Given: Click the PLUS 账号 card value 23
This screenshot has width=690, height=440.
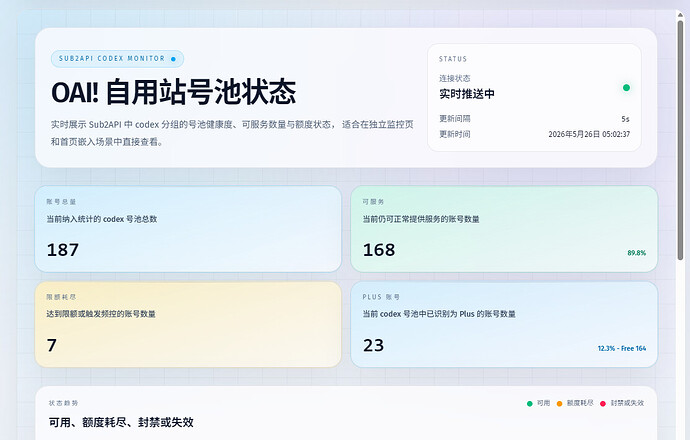Looking at the screenshot, I should 374,345.
